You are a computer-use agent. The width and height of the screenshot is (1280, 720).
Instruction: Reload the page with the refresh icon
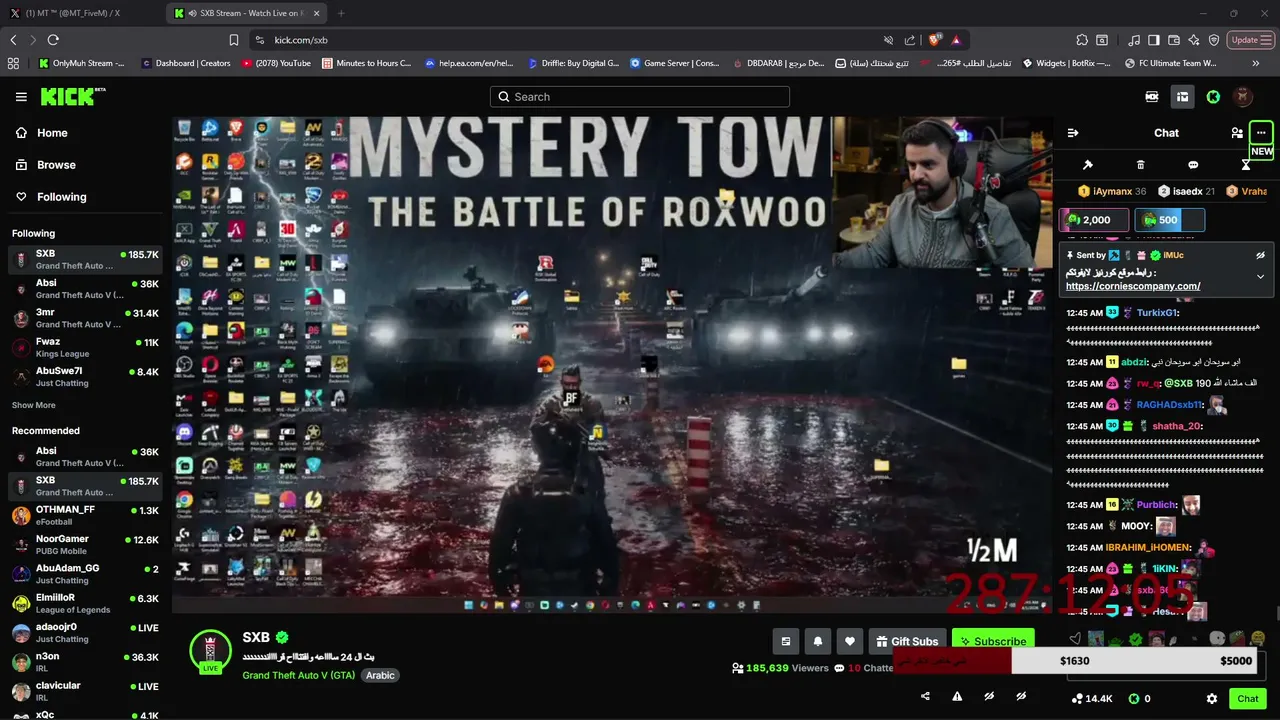pos(53,40)
